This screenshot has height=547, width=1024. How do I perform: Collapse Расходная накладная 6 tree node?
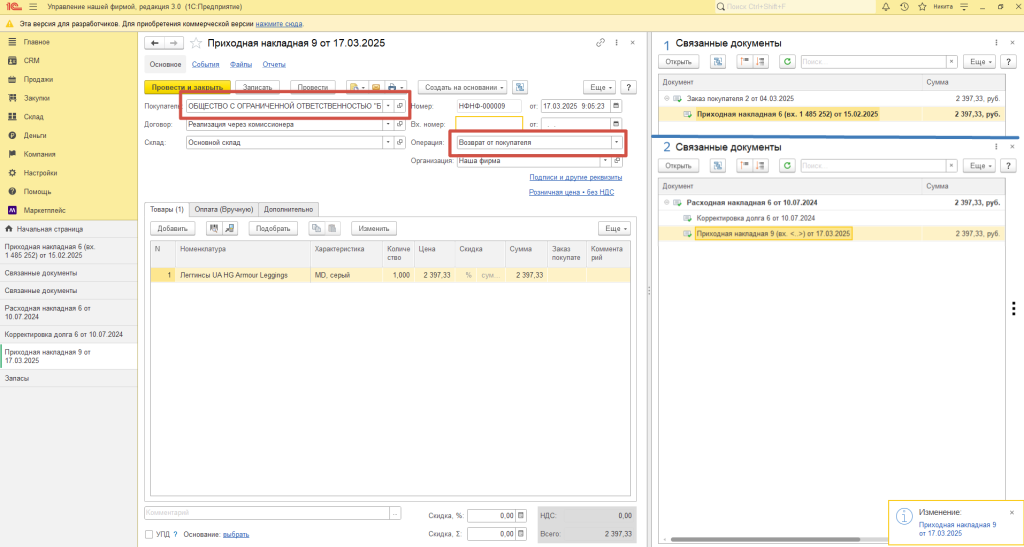pyautogui.click(x=667, y=203)
